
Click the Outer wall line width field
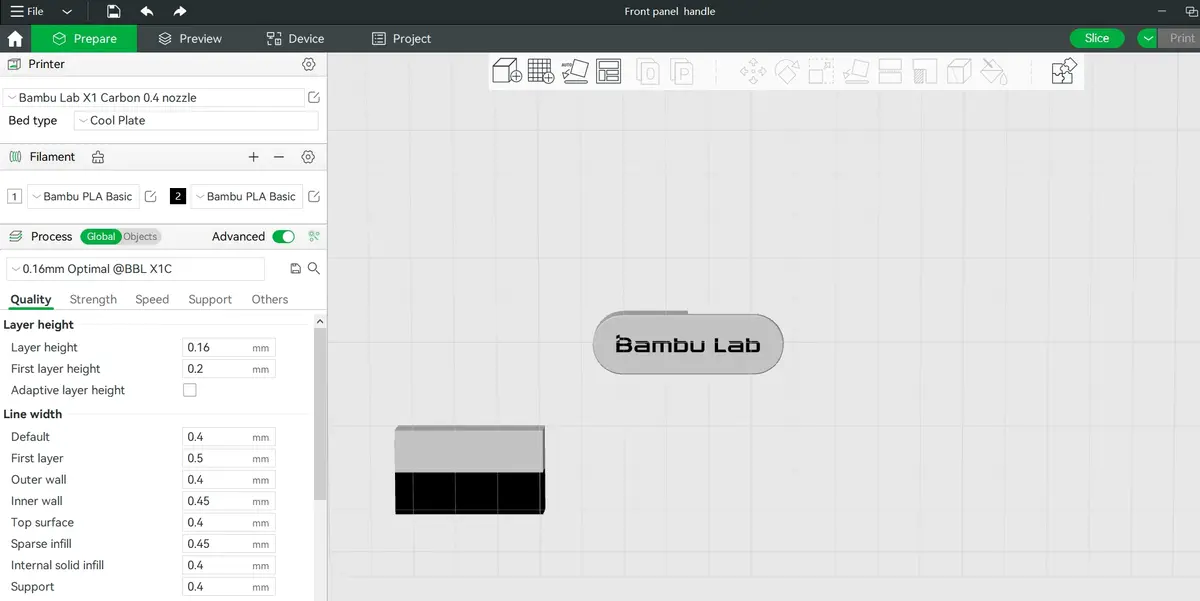point(229,480)
